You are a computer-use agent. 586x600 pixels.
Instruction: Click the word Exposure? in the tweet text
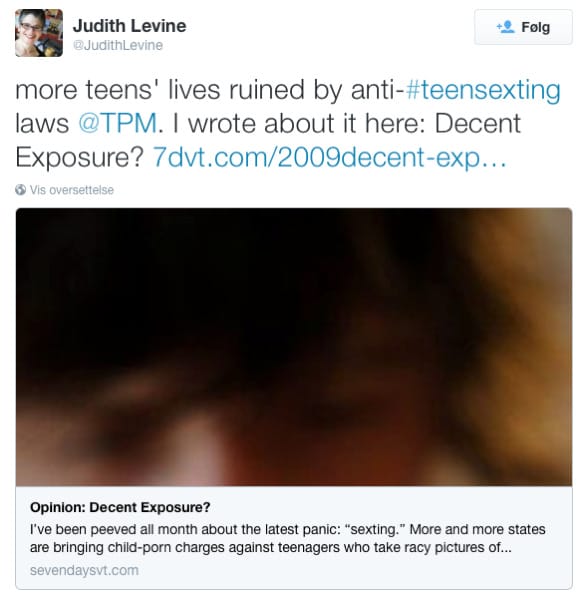[x=79, y=158]
